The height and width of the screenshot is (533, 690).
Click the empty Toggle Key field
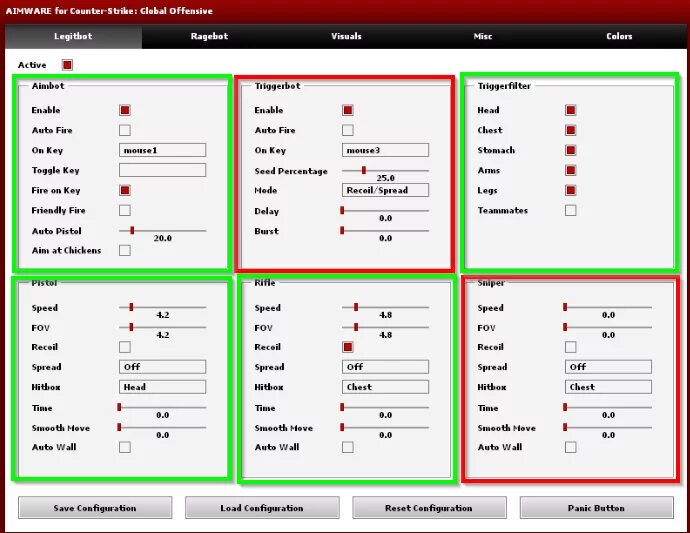pos(162,170)
